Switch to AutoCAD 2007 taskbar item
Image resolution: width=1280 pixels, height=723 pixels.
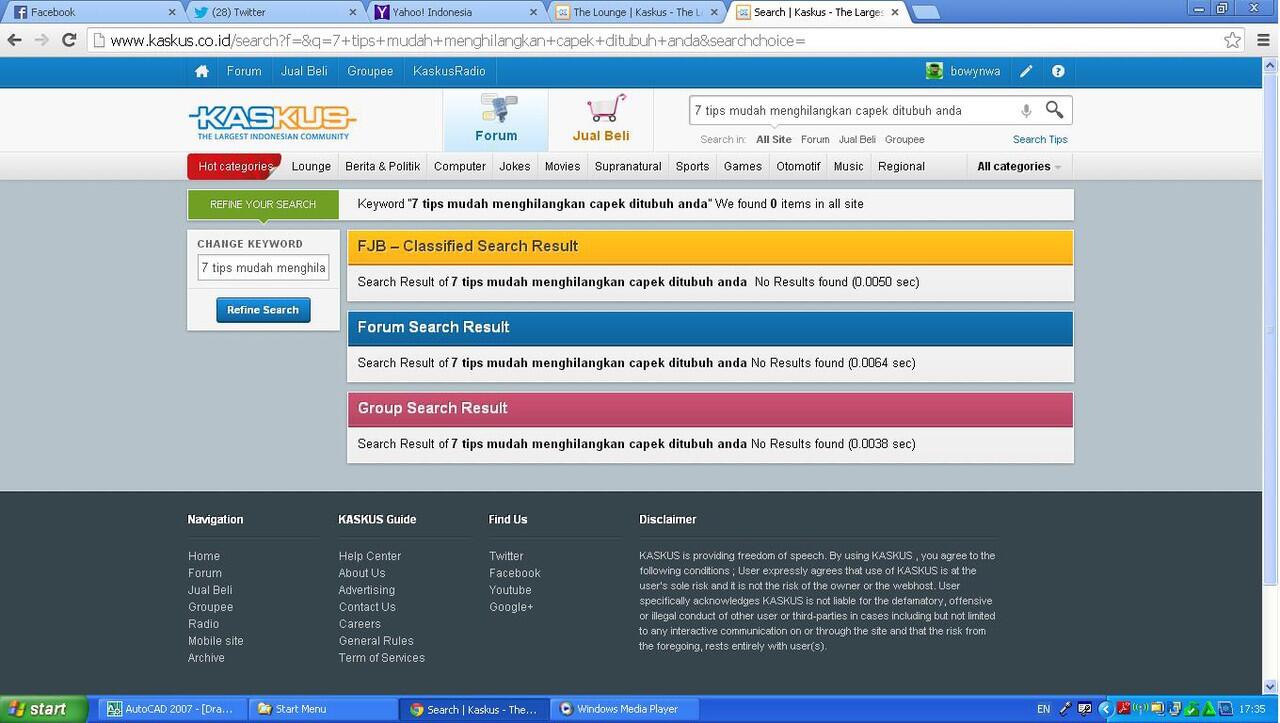(x=170, y=709)
